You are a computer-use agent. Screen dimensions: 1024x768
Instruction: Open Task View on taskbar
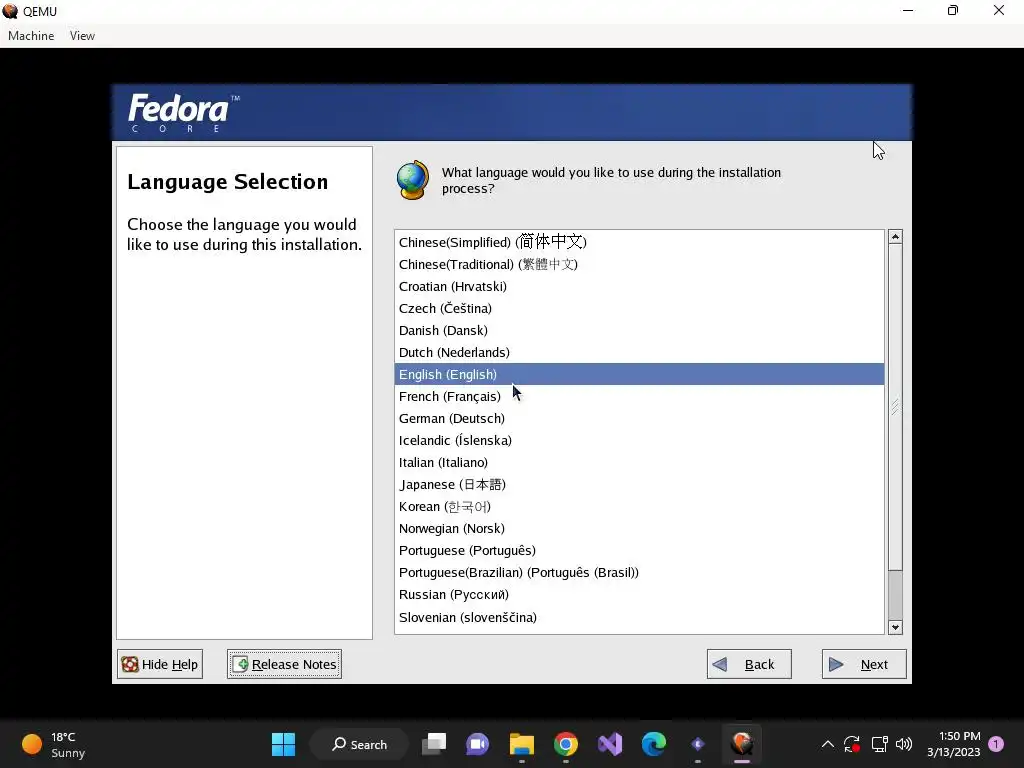[434, 744]
